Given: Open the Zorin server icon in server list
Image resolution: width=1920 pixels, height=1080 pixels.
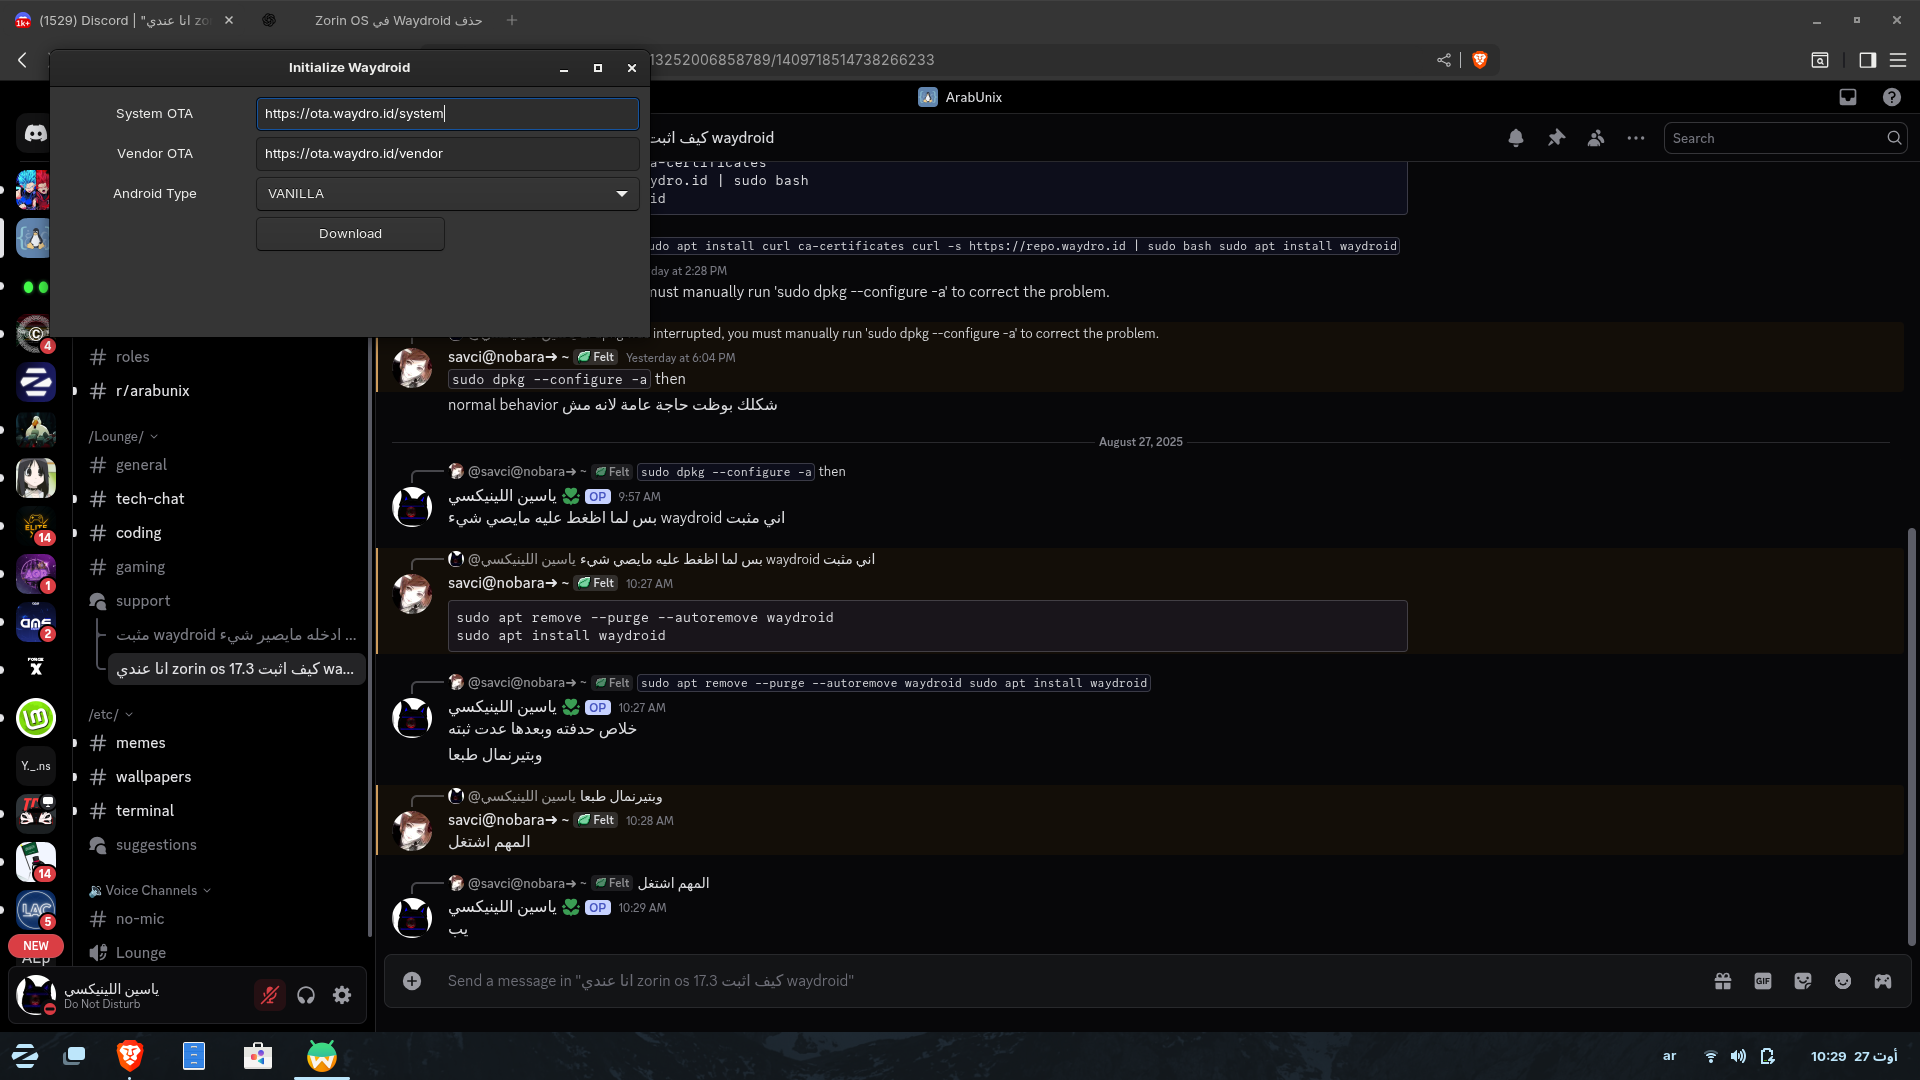Looking at the screenshot, I should point(36,382).
